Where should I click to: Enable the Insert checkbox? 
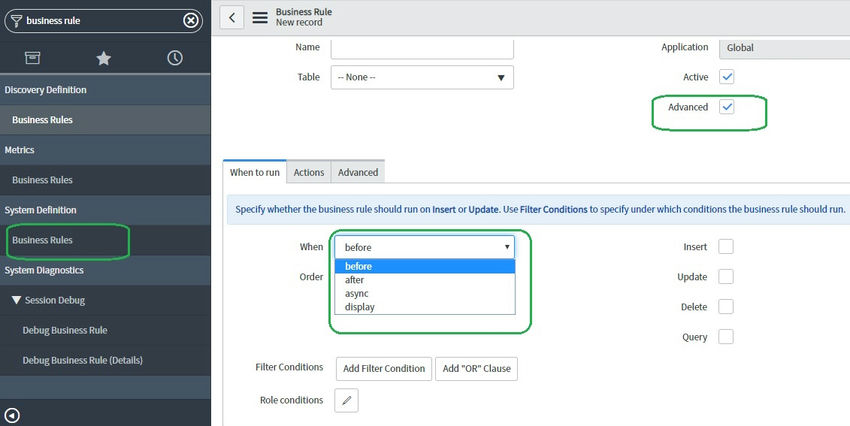pos(726,247)
